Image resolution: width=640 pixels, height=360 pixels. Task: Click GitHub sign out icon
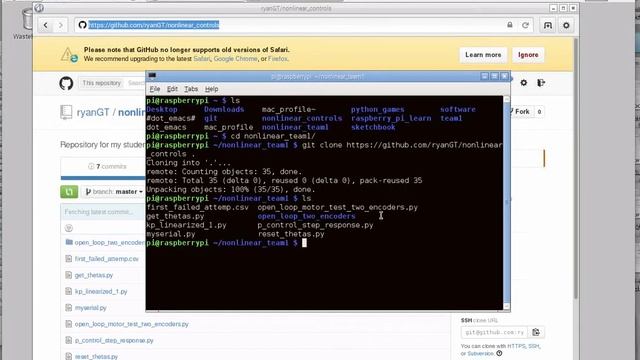(x=541, y=83)
